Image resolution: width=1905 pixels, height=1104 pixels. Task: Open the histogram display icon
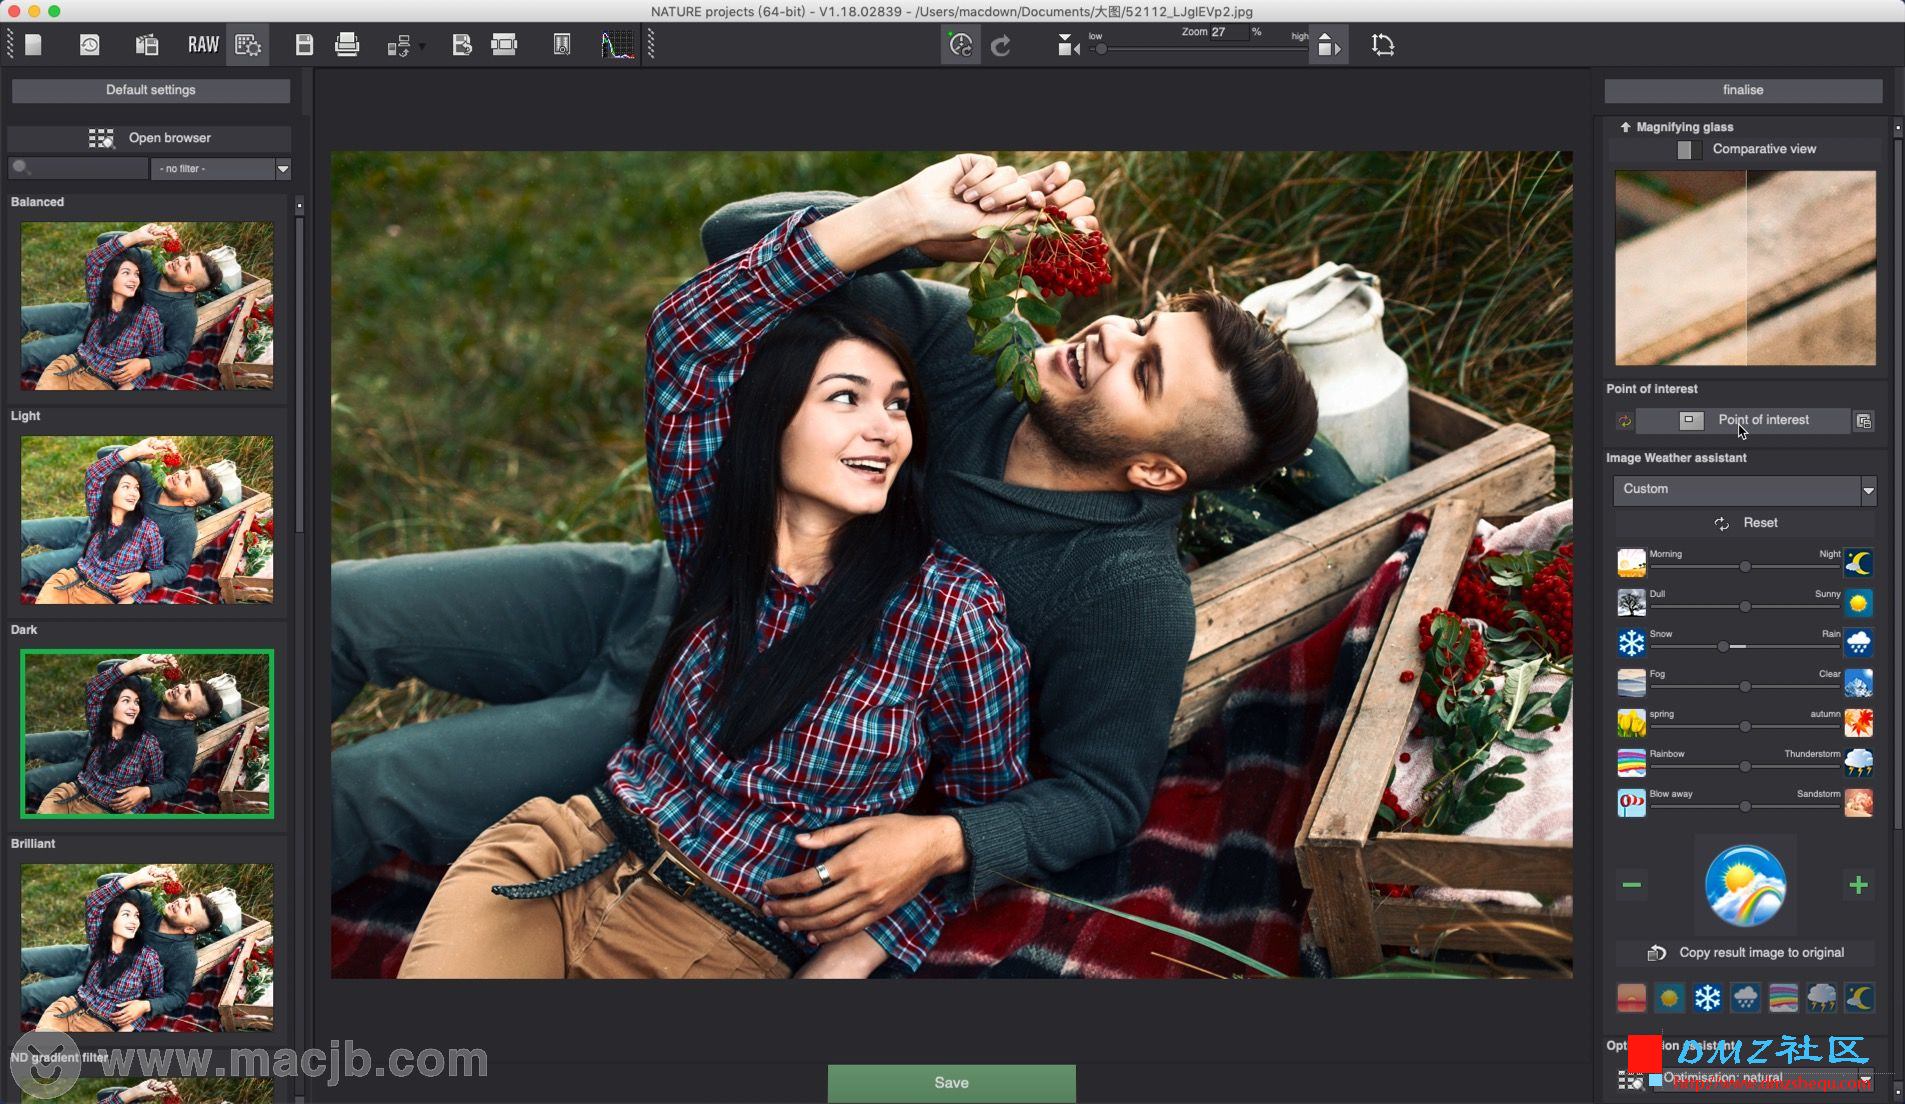pos(618,45)
